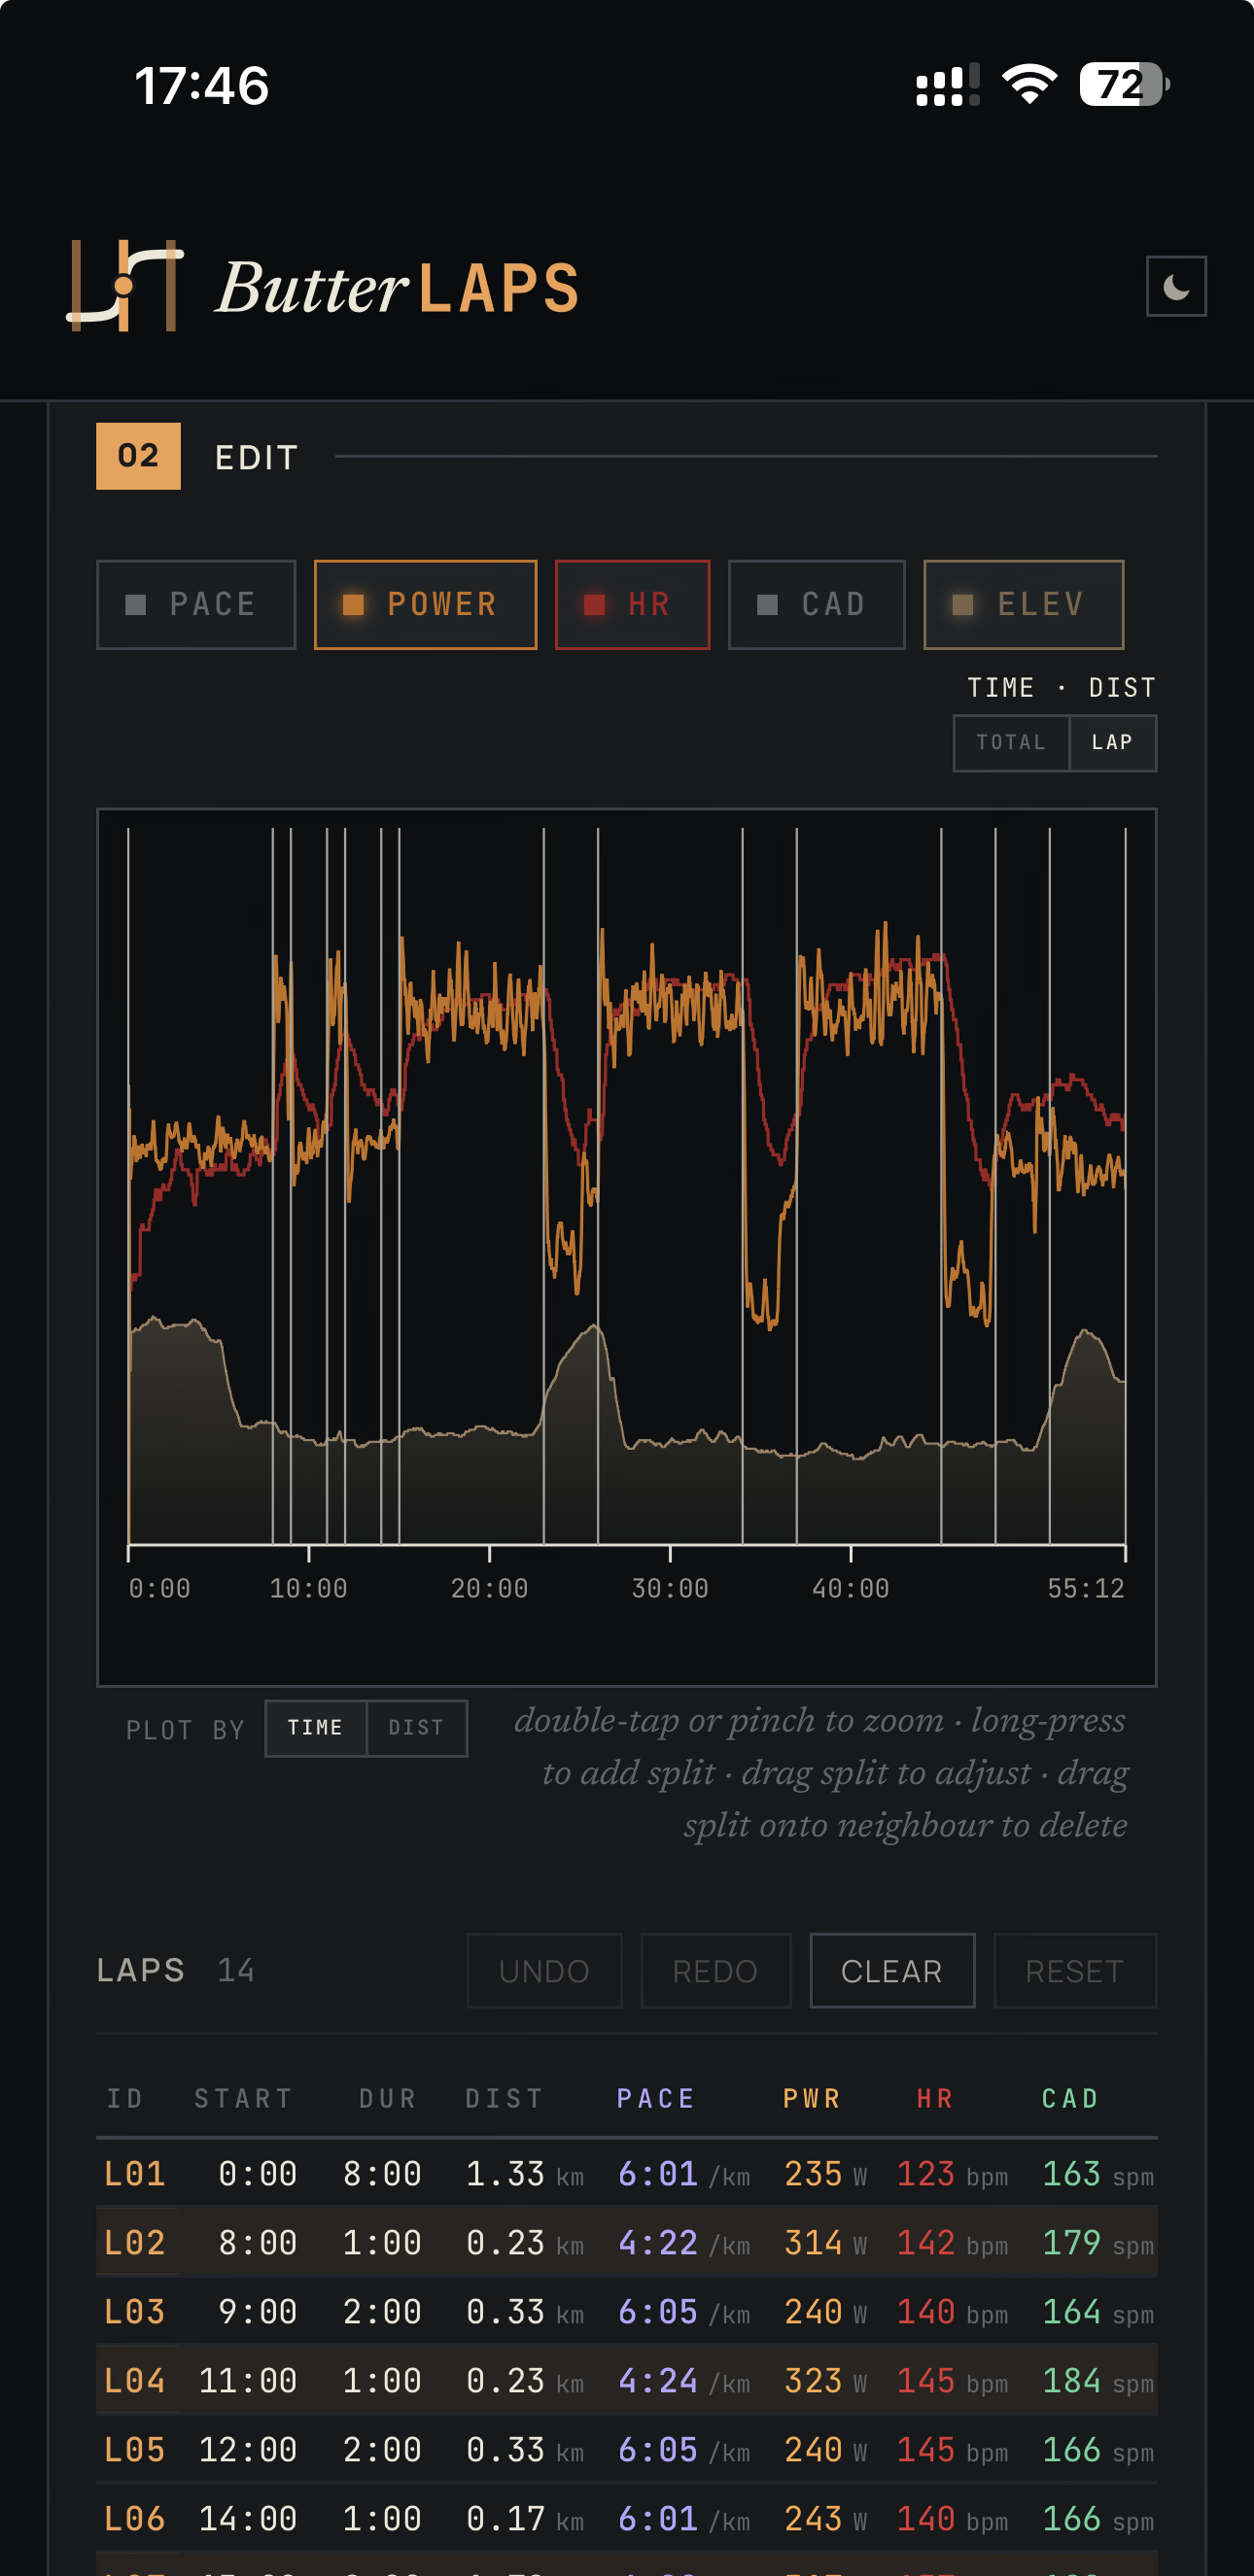Select lap row L04
Screen dimensions: 1254x2576
point(627,2381)
